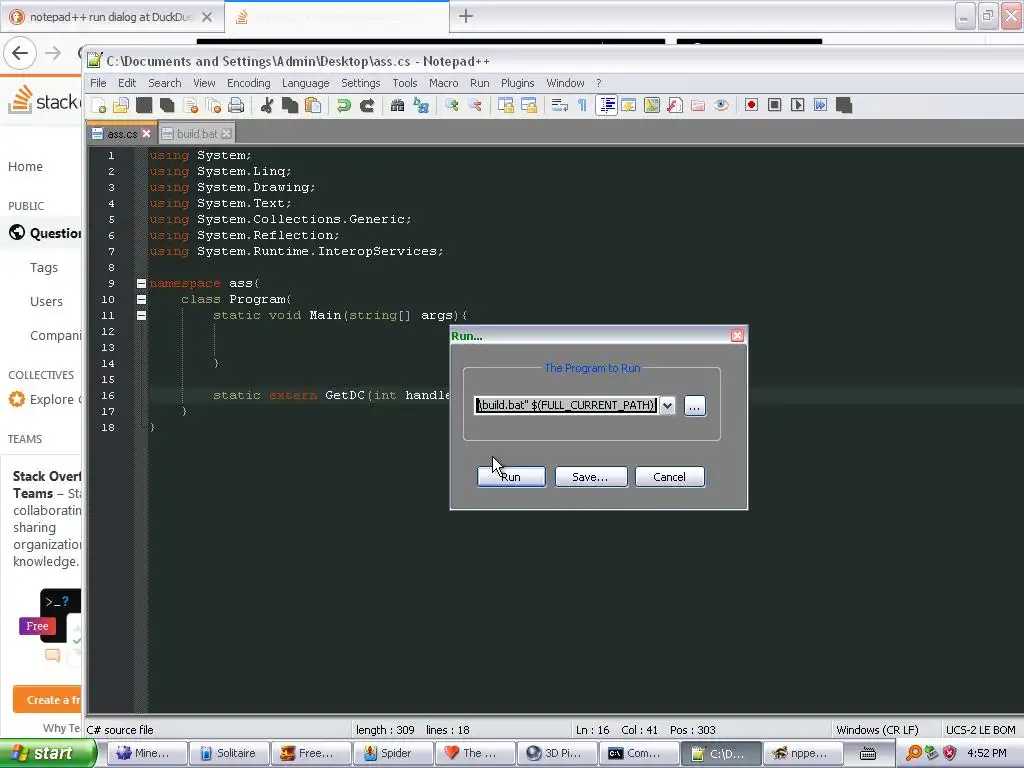Click the Close document toolbar icon
This screenshot has height=768, width=1024.
(x=190, y=105)
